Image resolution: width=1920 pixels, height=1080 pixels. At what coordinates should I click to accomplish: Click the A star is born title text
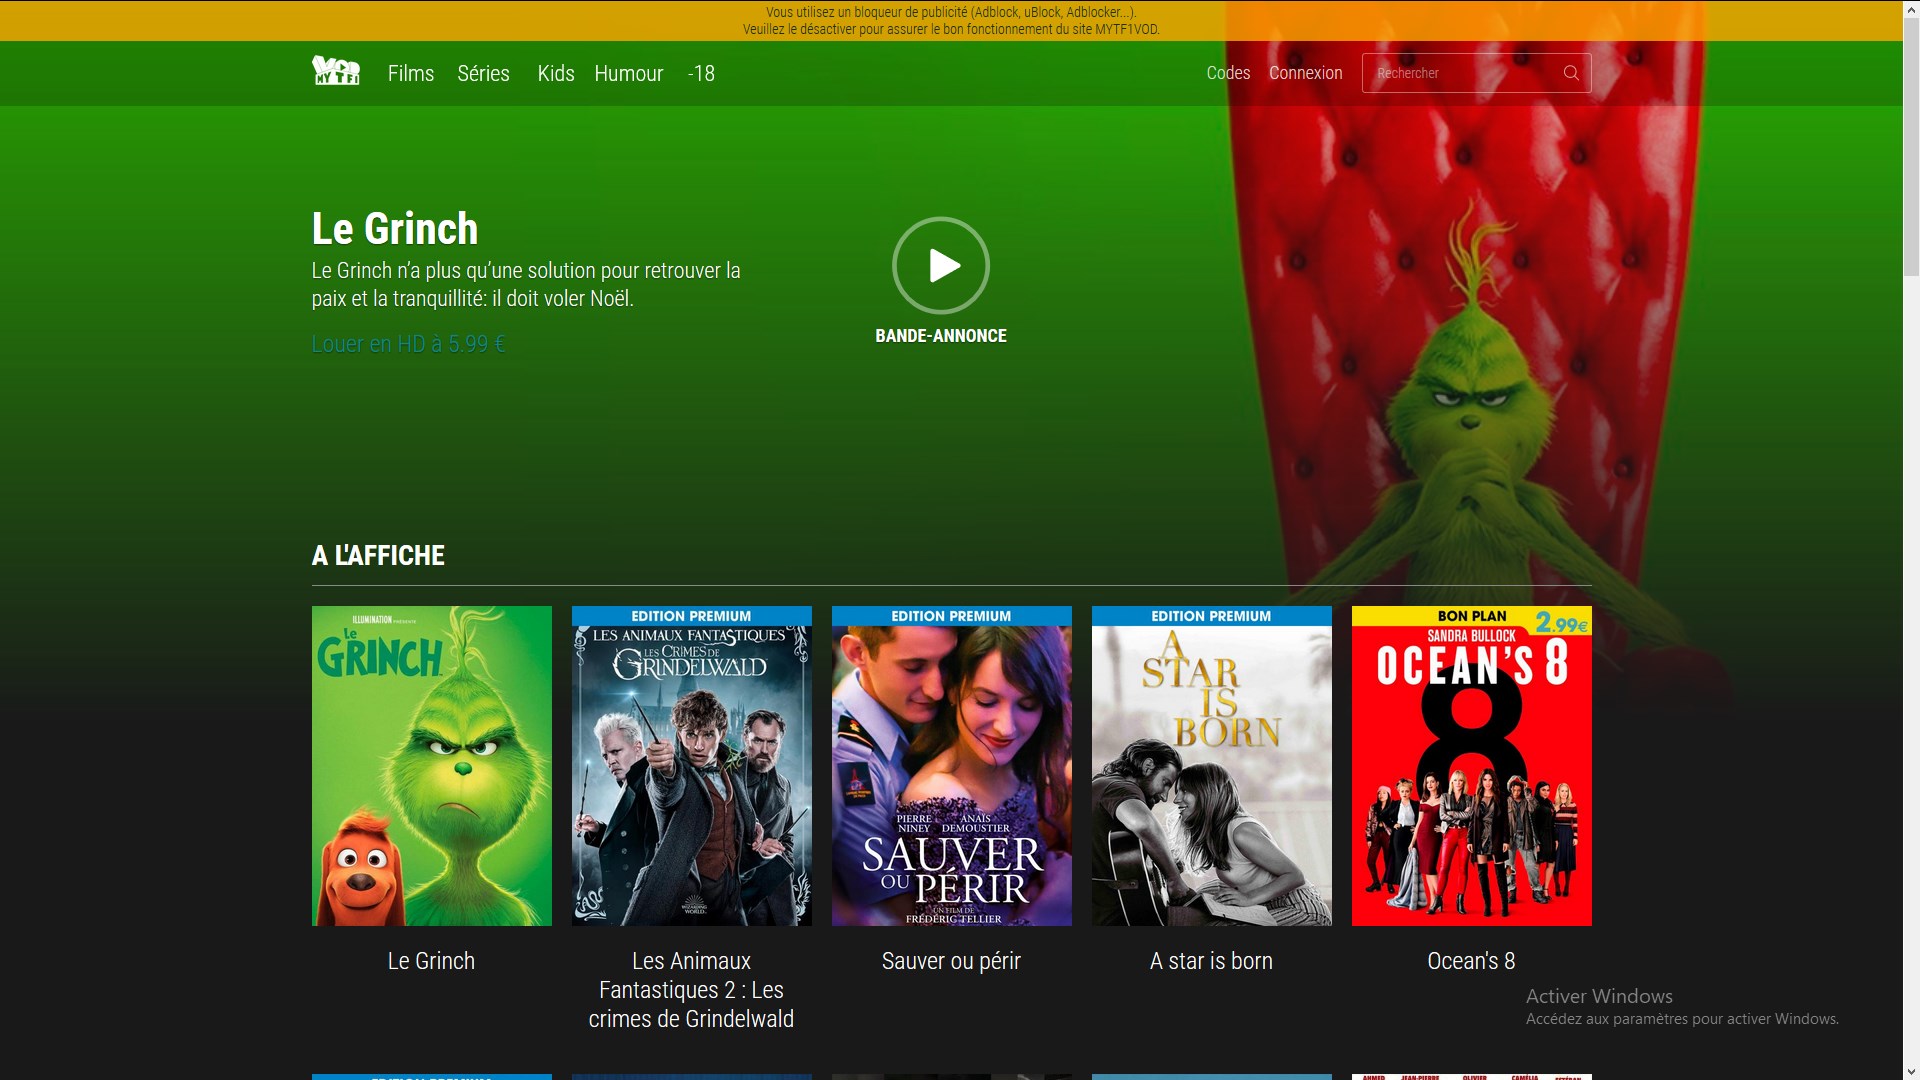(x=1211, y=961)
